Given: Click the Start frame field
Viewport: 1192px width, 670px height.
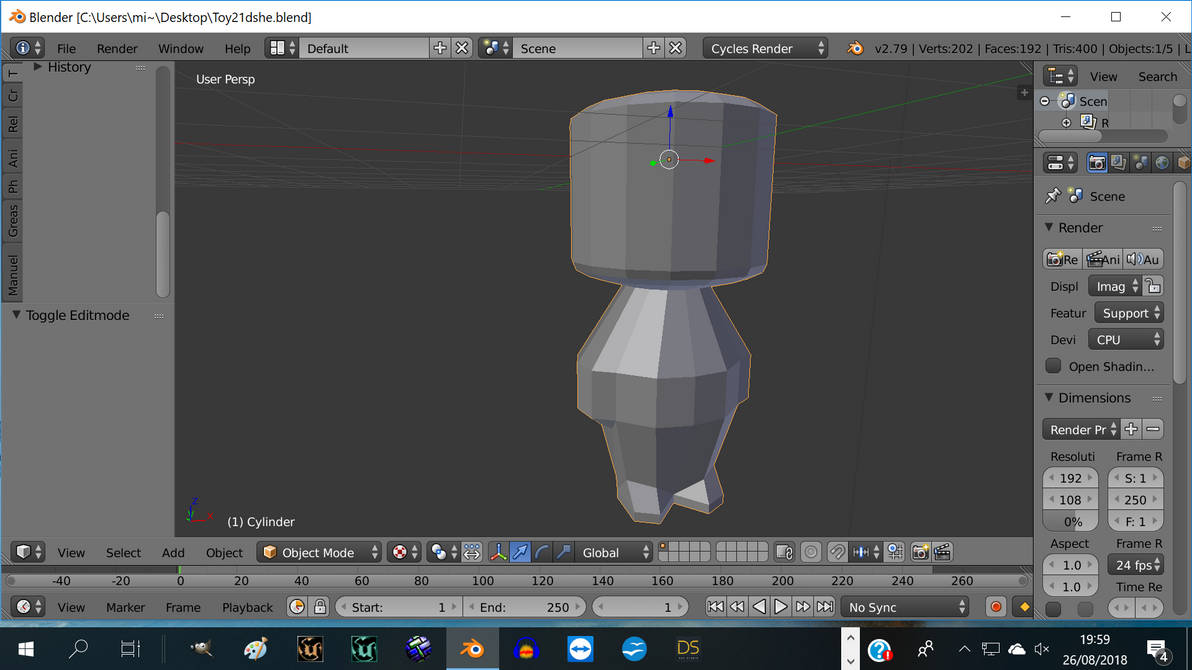Looking at the screenshot, I should coord(398,607).
